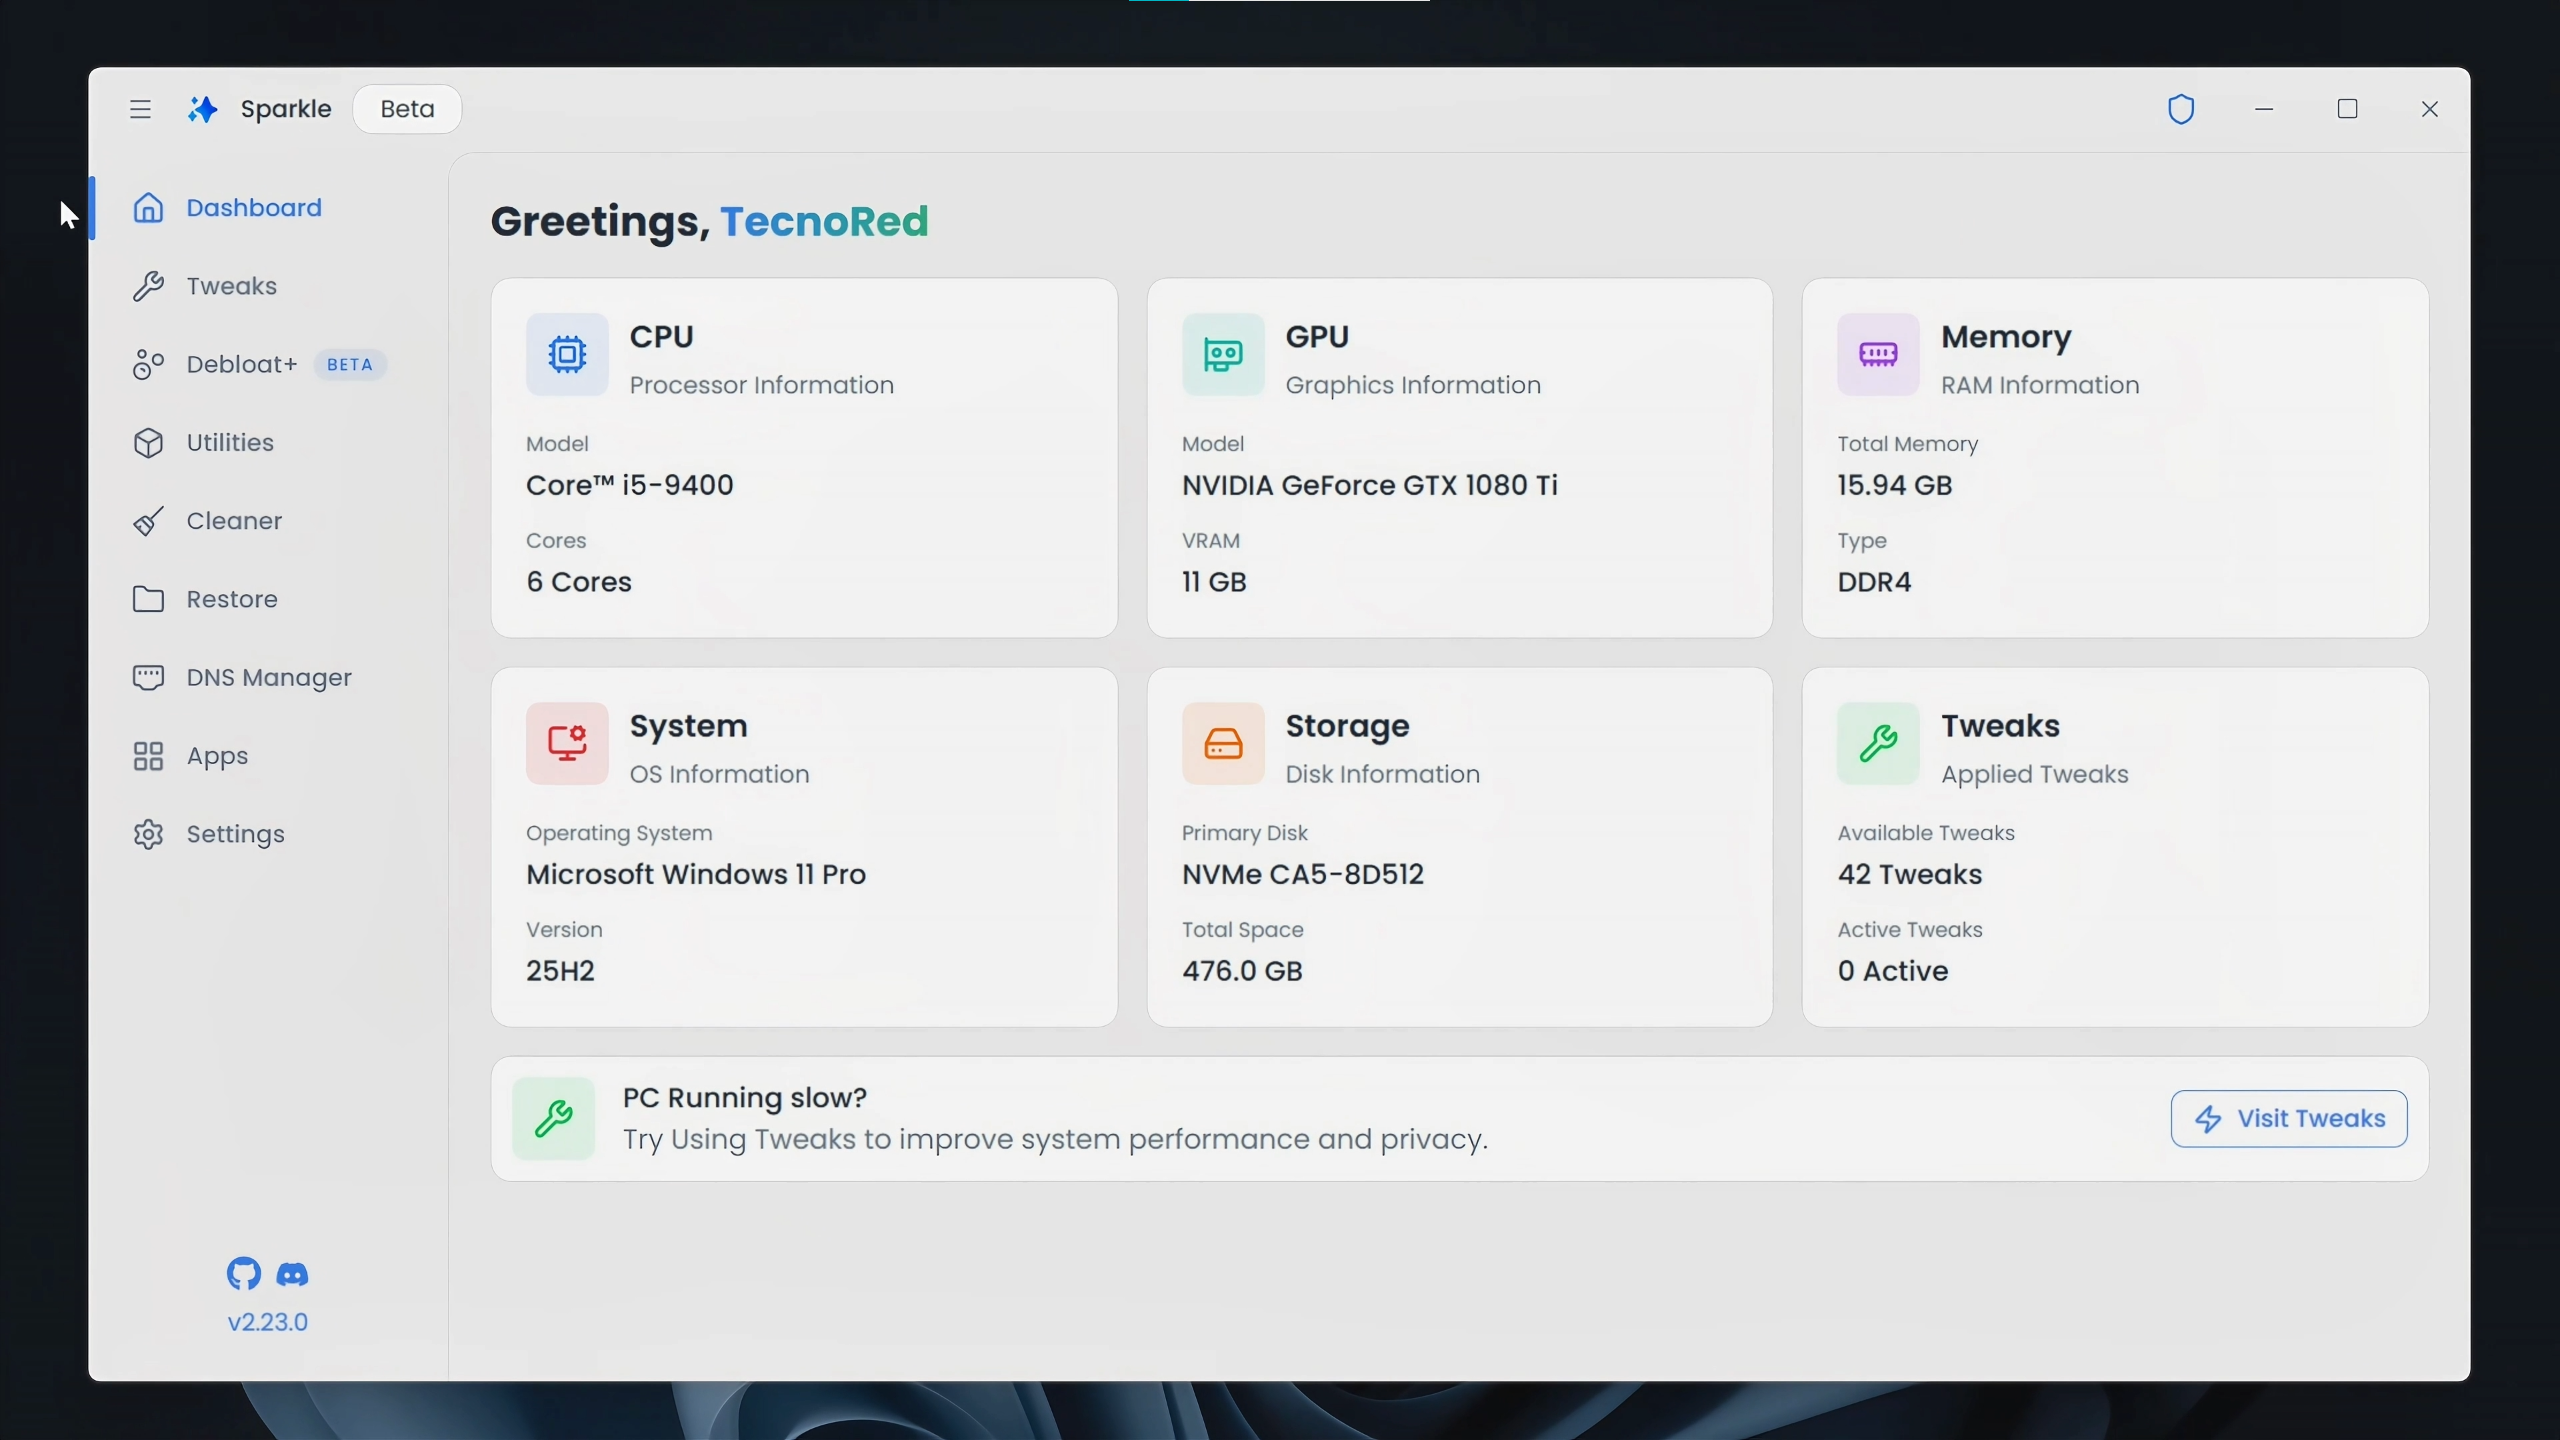Click the 11 GB VRAM value
This screenshot has width=2560, height=1440.
(1214, 582)
